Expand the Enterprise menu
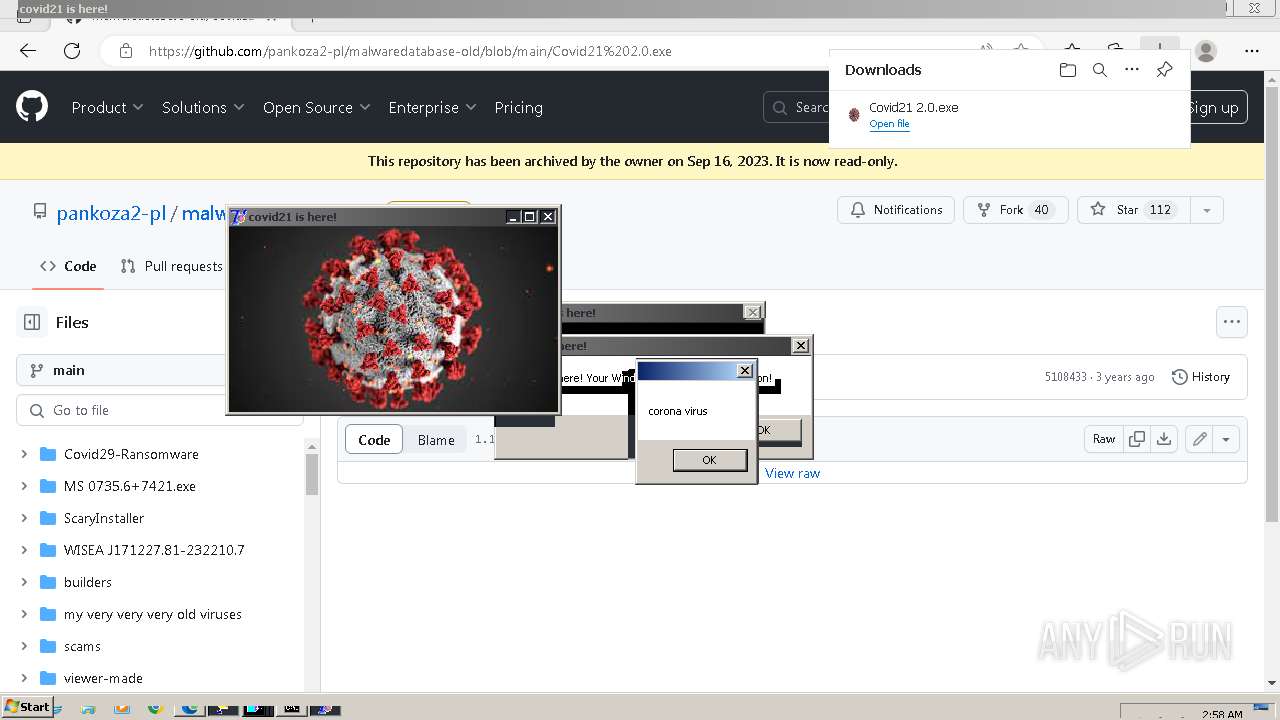This screenshot has height=720, width=1280. pos(432,107)
